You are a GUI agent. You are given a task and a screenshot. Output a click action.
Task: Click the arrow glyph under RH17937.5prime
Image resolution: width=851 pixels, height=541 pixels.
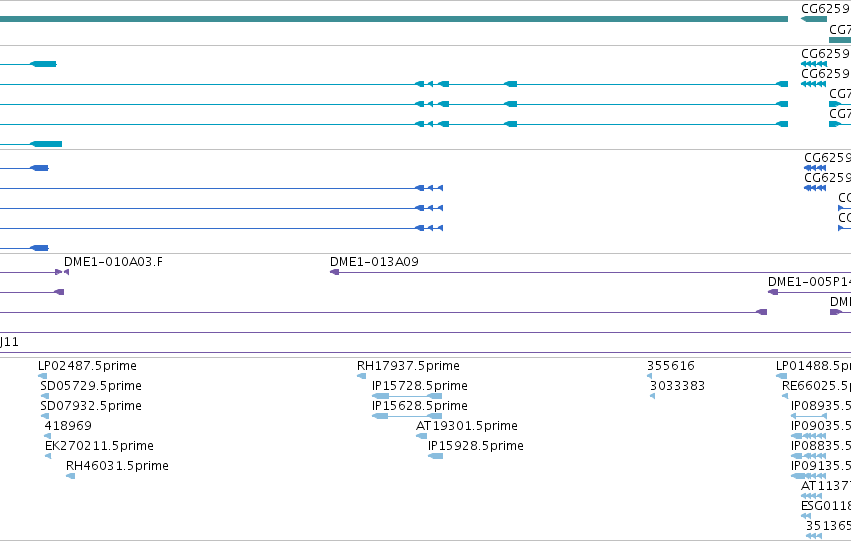[361, 376]
